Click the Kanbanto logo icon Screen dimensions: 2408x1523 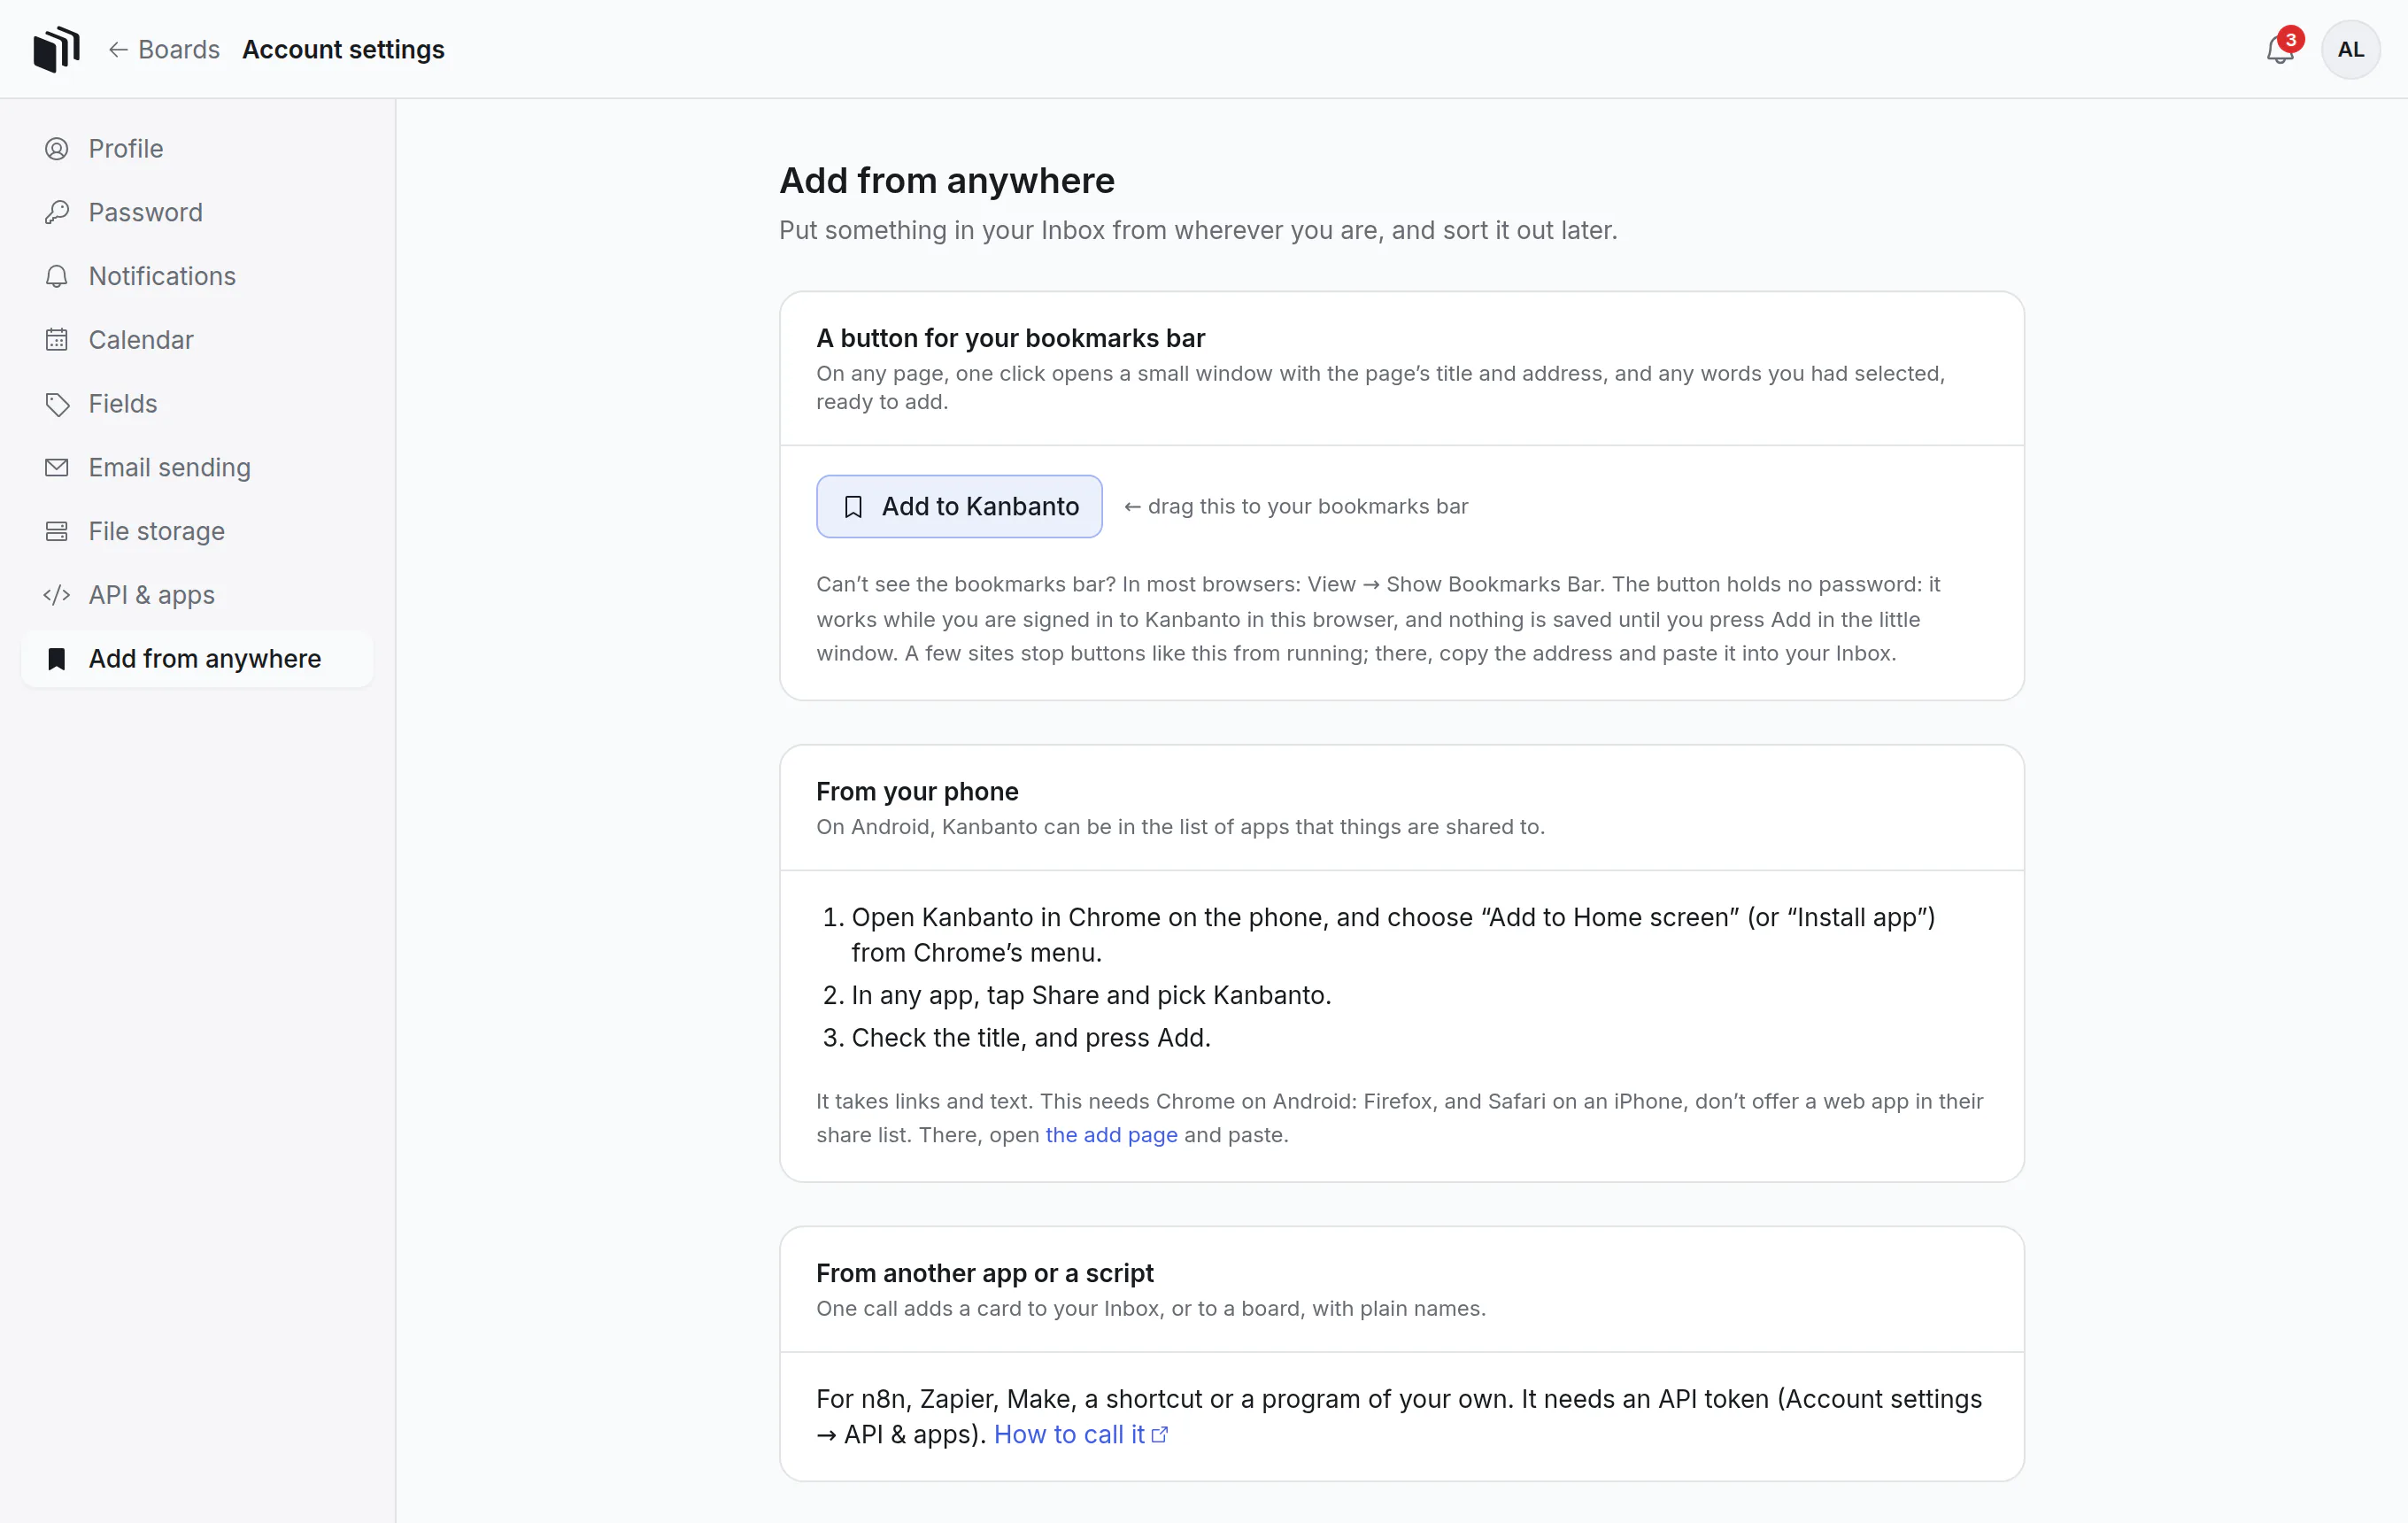56,49
